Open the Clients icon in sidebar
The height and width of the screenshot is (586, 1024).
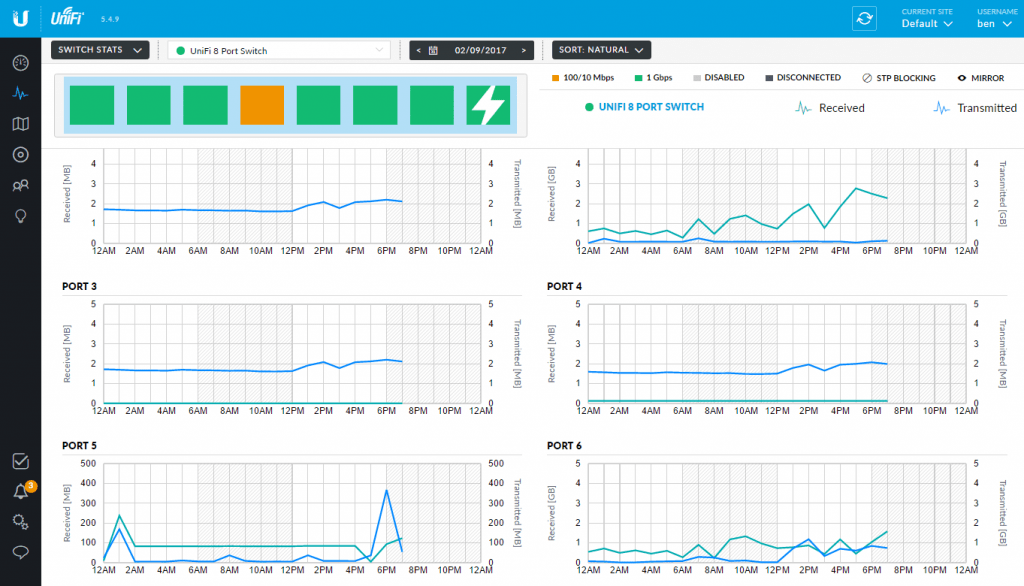click(20, 186)
